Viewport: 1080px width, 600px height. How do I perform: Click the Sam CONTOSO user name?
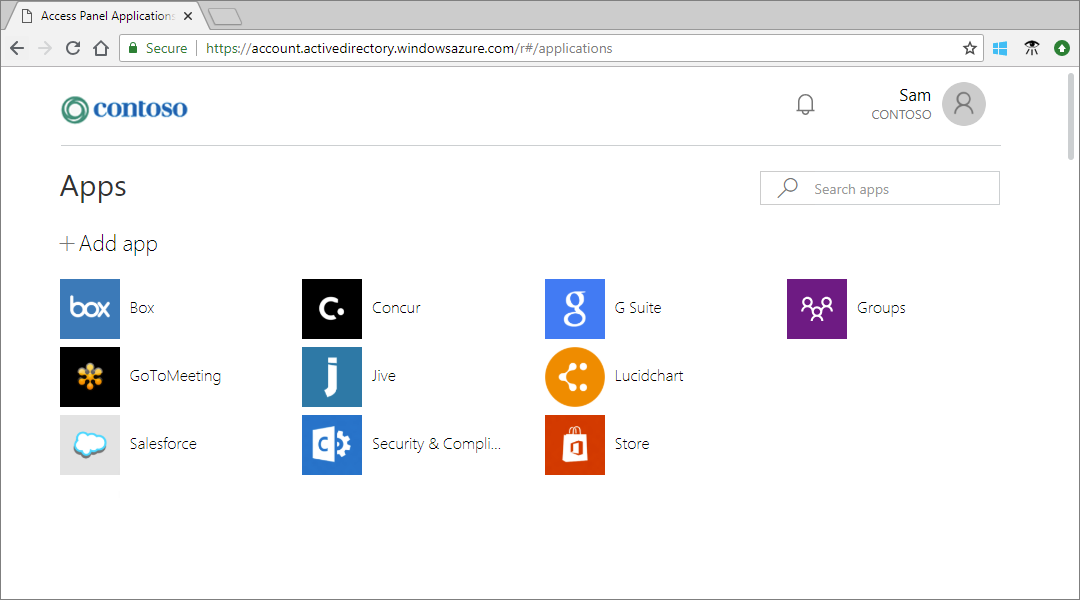pos(901,104)
